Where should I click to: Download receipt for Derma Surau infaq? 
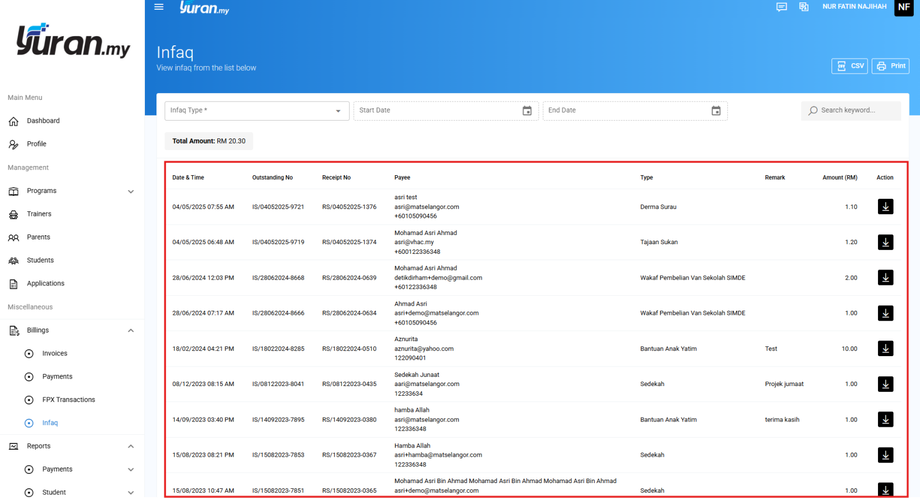click(885, 207)
